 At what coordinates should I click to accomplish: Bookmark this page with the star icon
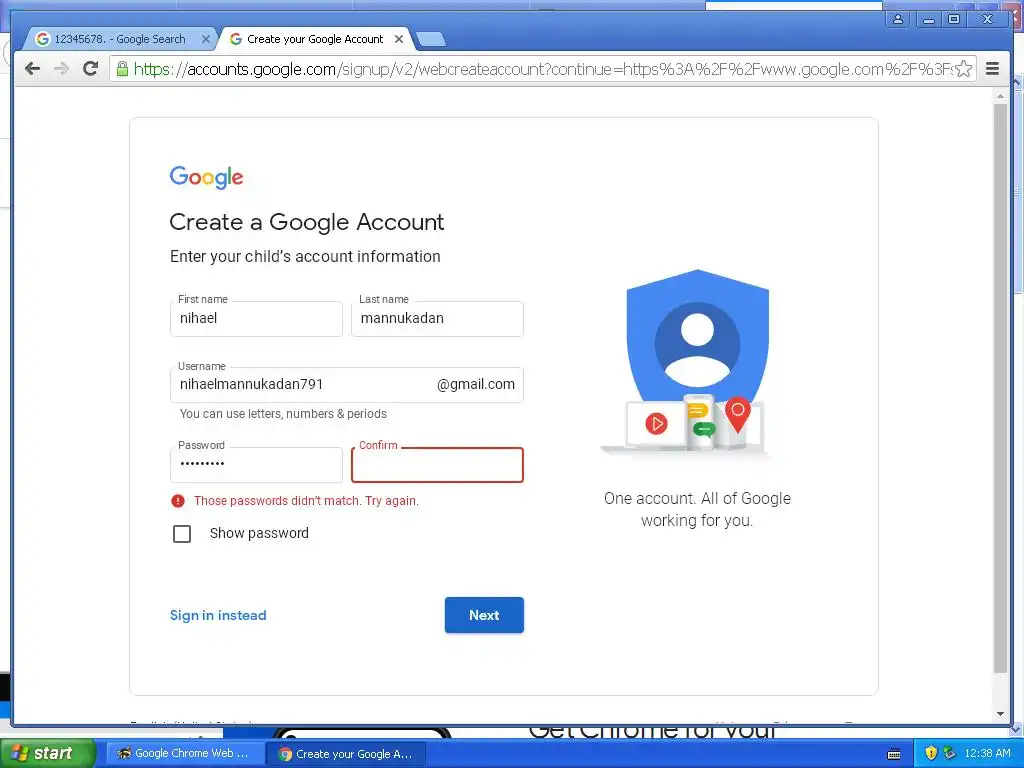coord(964,69)
